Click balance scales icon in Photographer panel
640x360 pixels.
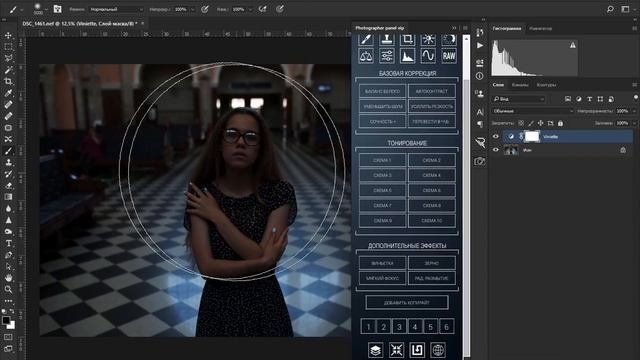(366, 56)
